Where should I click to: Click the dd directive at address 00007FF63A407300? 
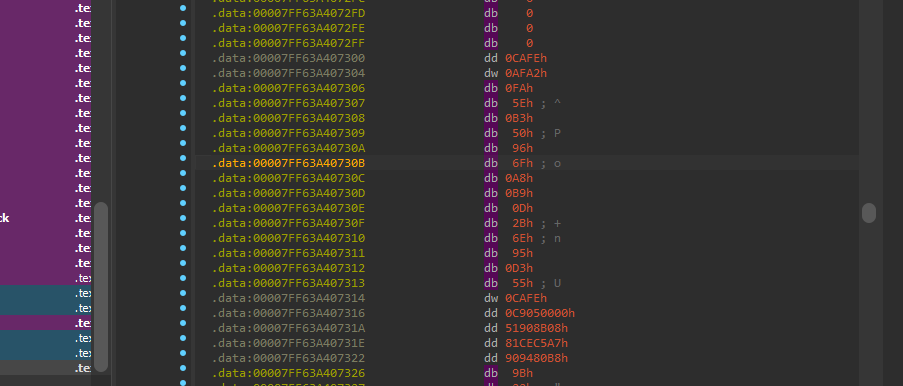click(491, 59)
